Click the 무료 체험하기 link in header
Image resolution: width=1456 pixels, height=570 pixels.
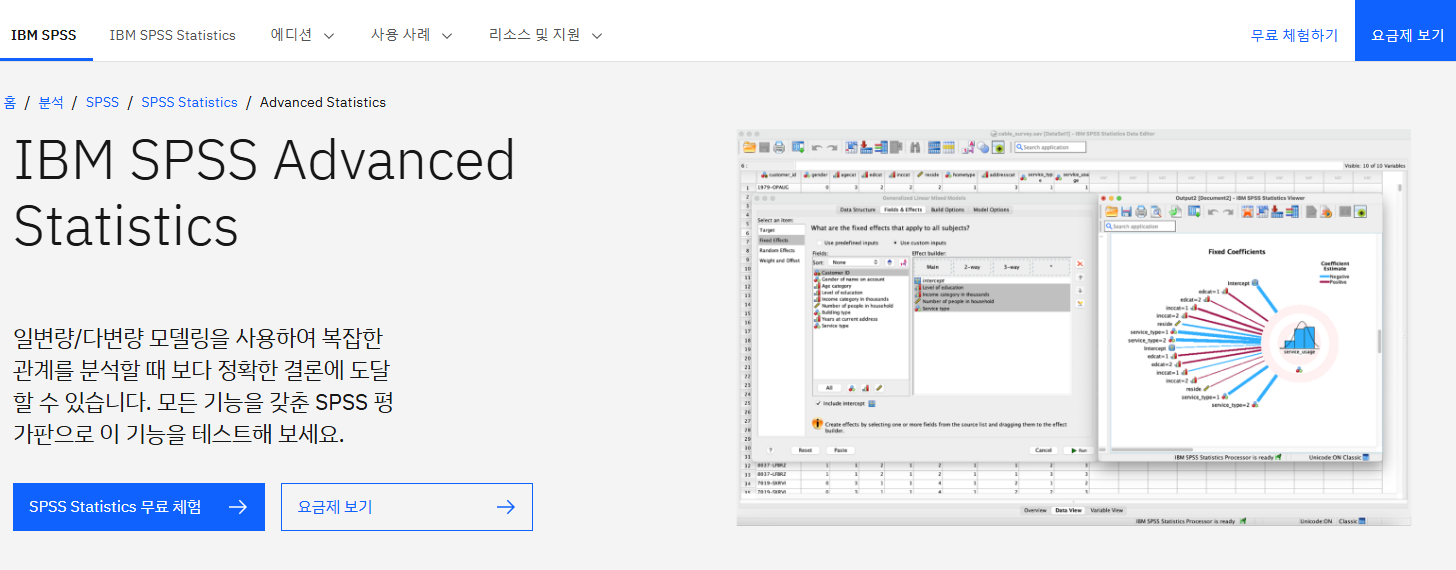[1294, 35]
